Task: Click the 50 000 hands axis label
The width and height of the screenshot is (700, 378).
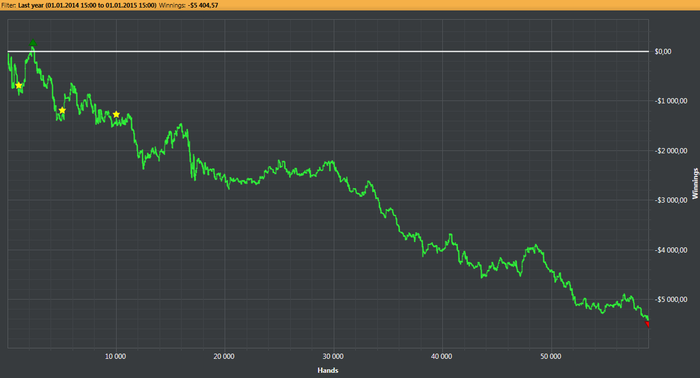Action: coord(550,356)
